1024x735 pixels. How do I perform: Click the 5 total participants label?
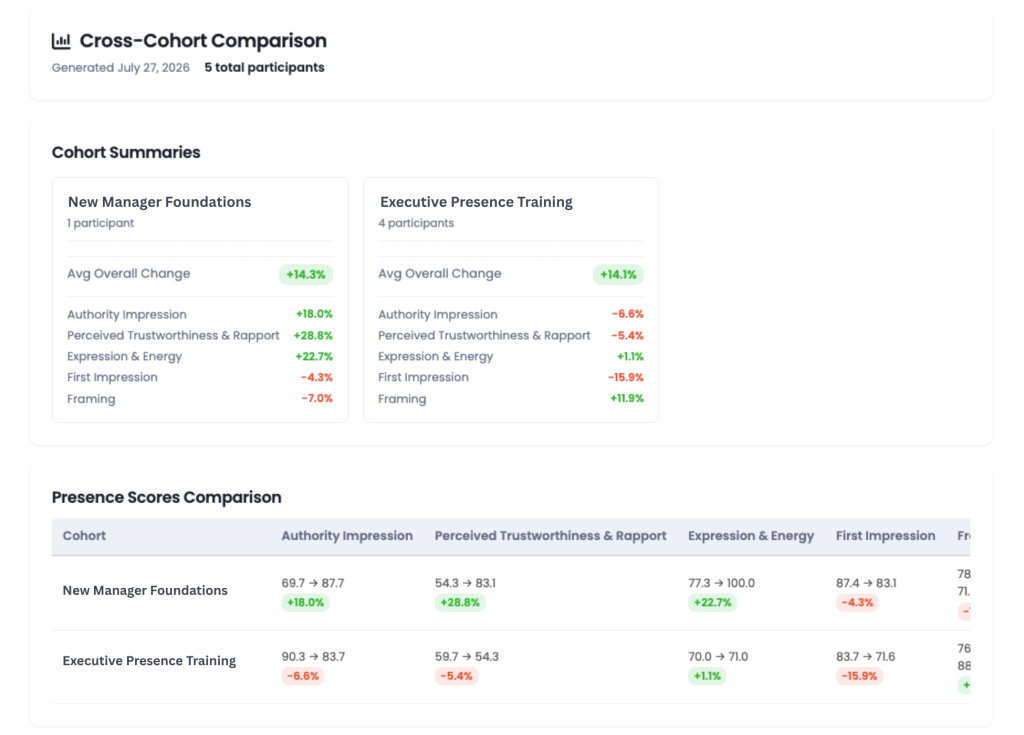[264, 67]
